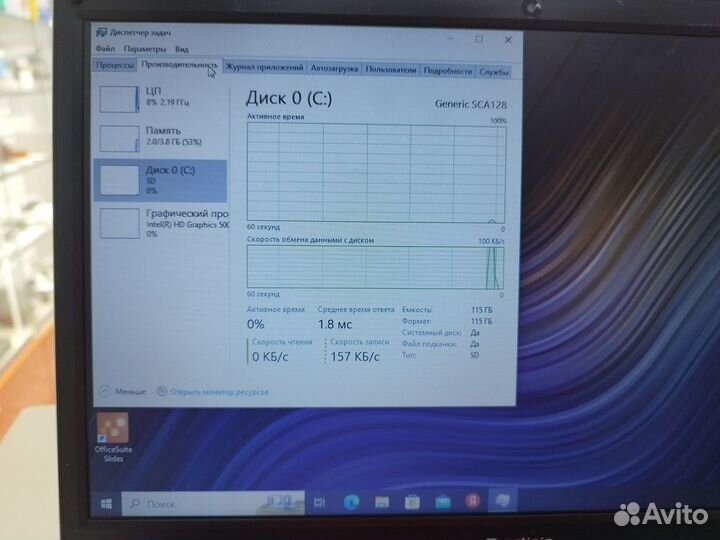Open the OfficeSuite Slides desktop shortcut
720x540 pixels.
tap(113, 437)
